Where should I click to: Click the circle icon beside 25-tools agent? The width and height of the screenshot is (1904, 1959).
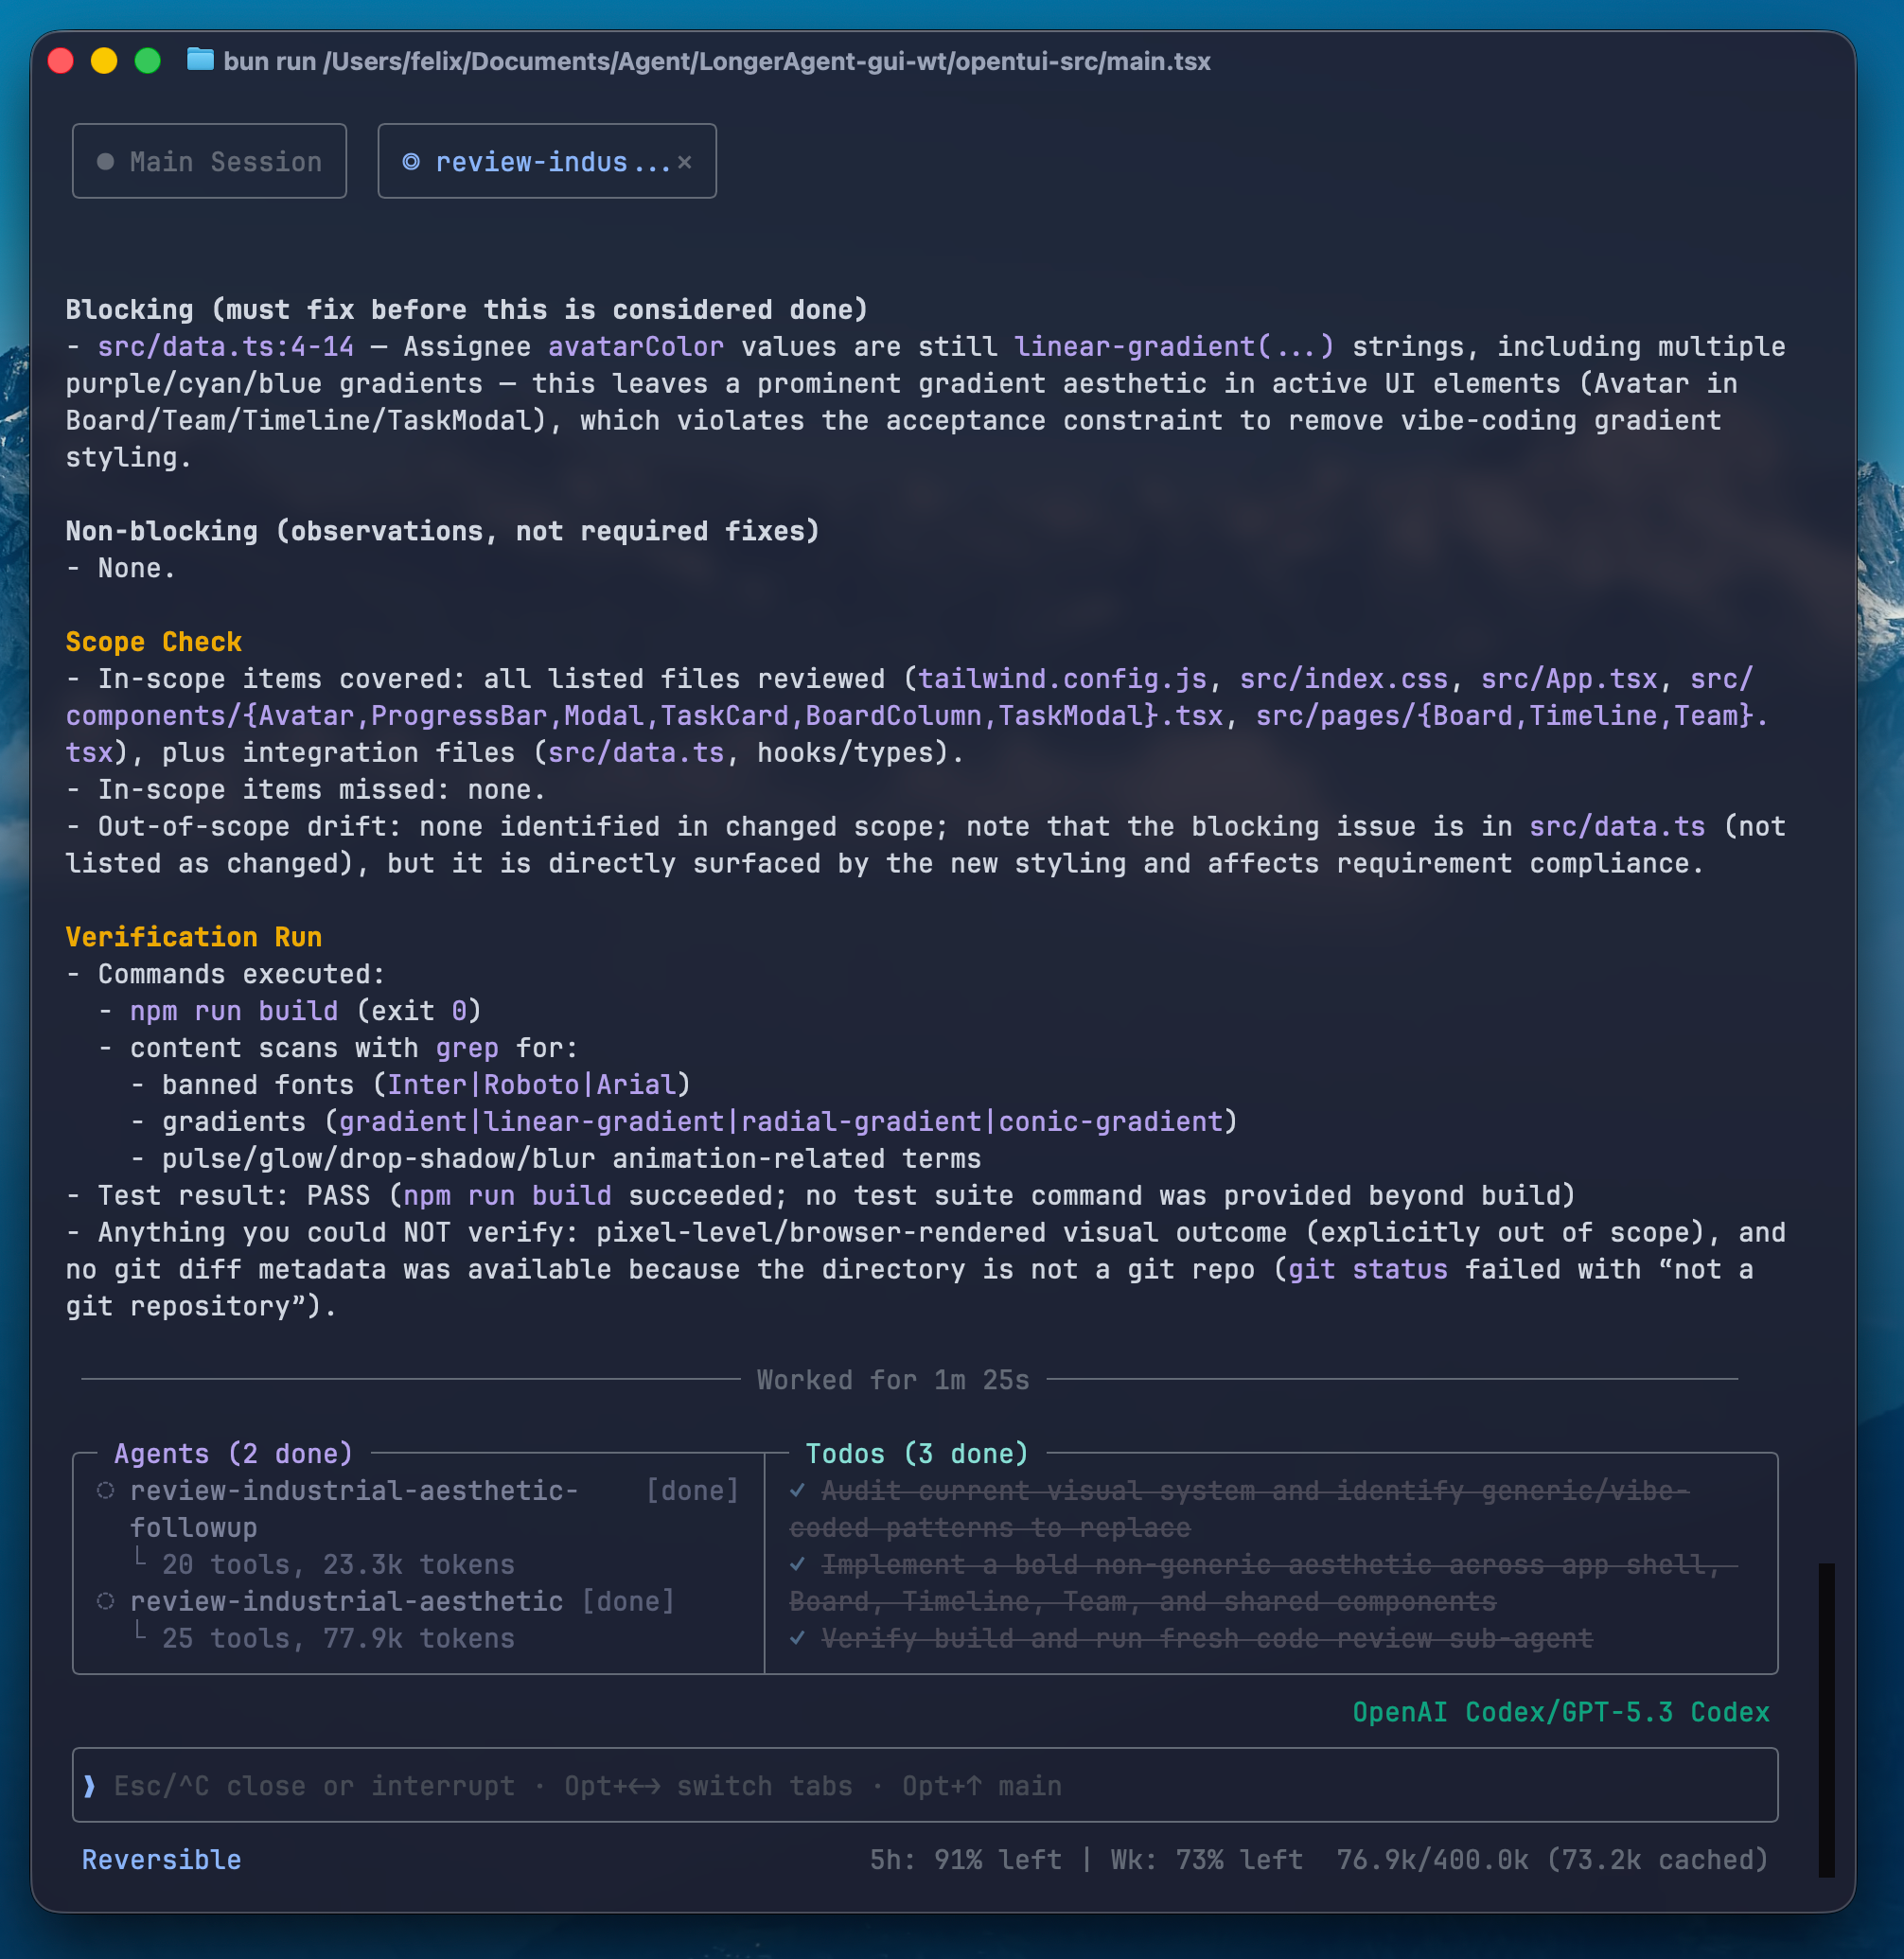105,1601
